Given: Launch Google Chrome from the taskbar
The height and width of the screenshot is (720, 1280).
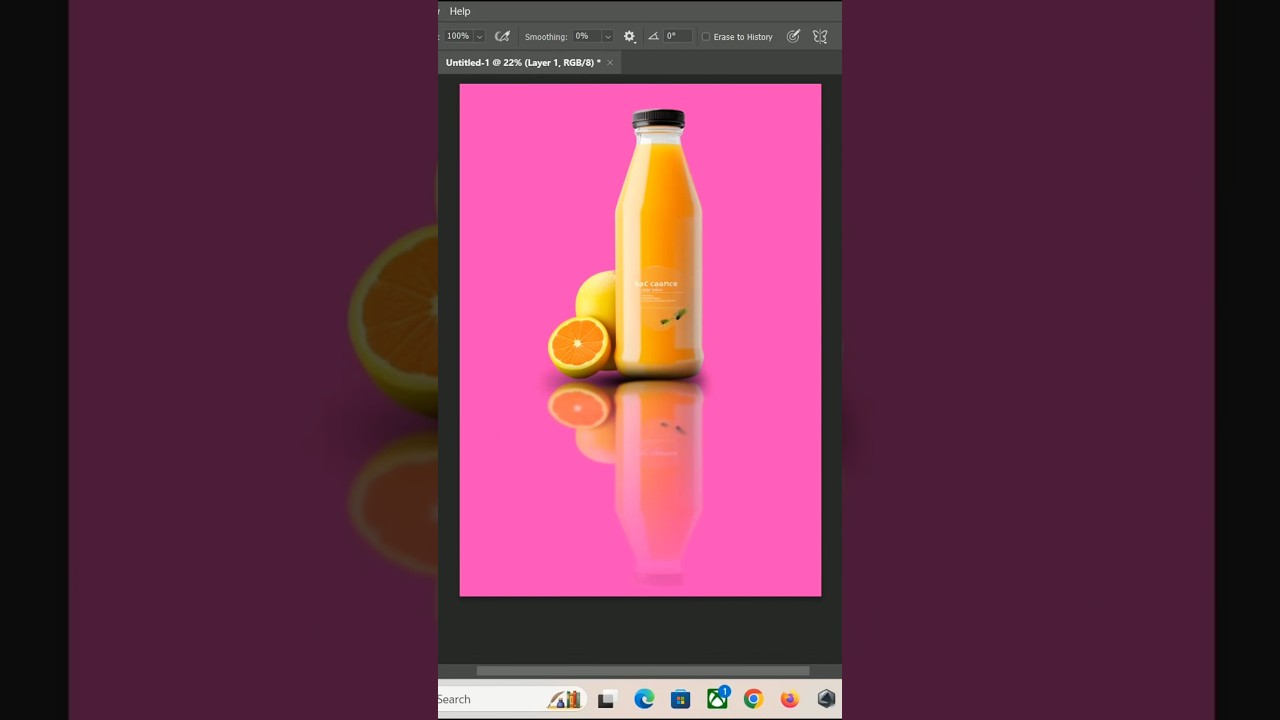Looking at the screenshot, I should coord(754,699).
